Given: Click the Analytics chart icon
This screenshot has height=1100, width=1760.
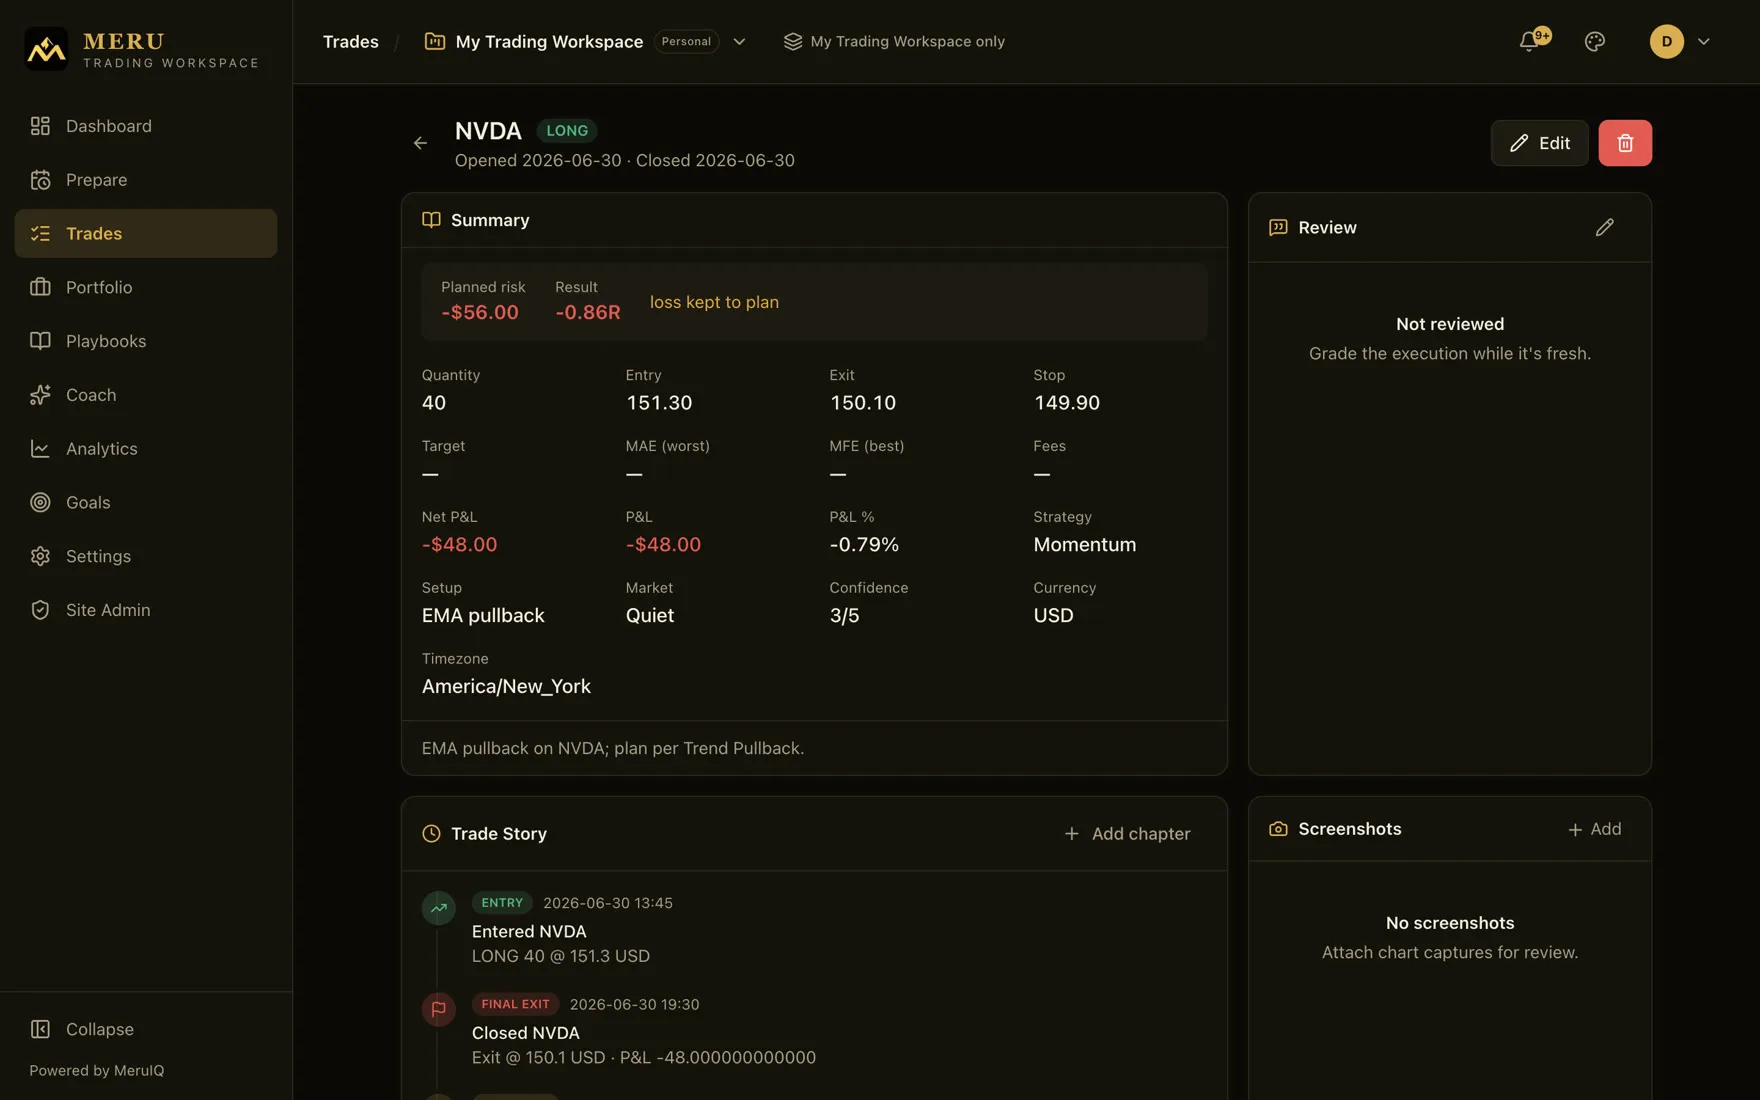Looking at the screenshot, I should pos(40,449).
